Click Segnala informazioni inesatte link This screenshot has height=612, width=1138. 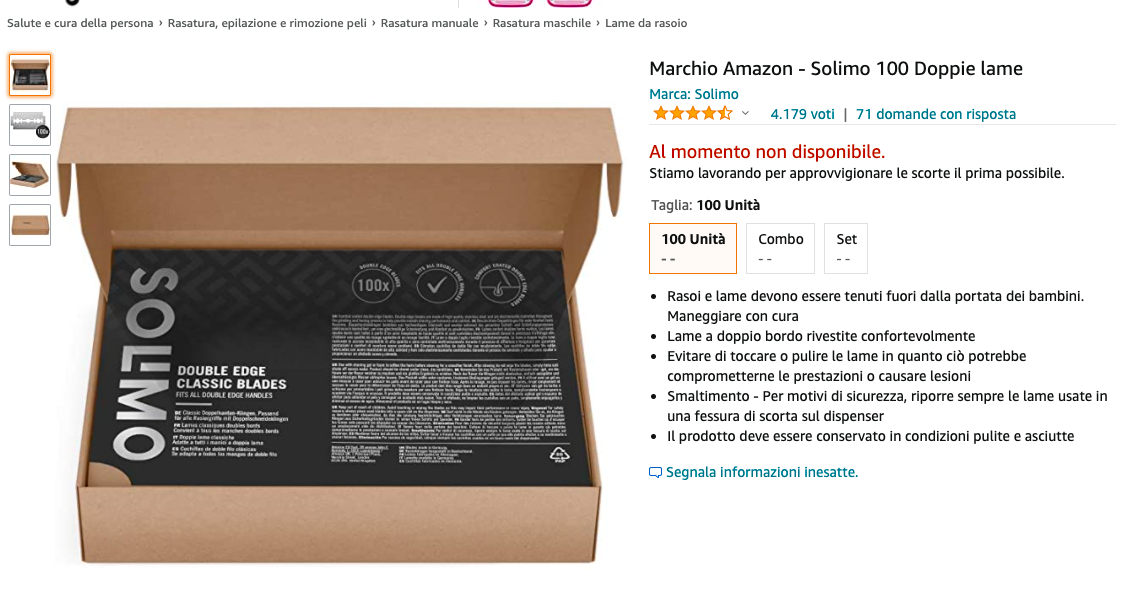[762, 472]
